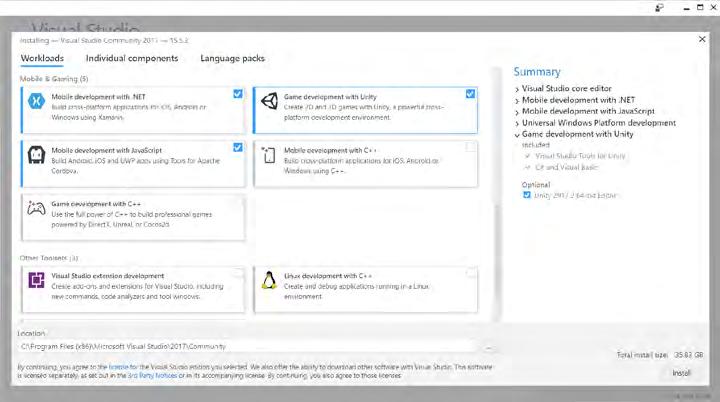Expand Universal Windows Platform development in Summary

tap(517, 124)
